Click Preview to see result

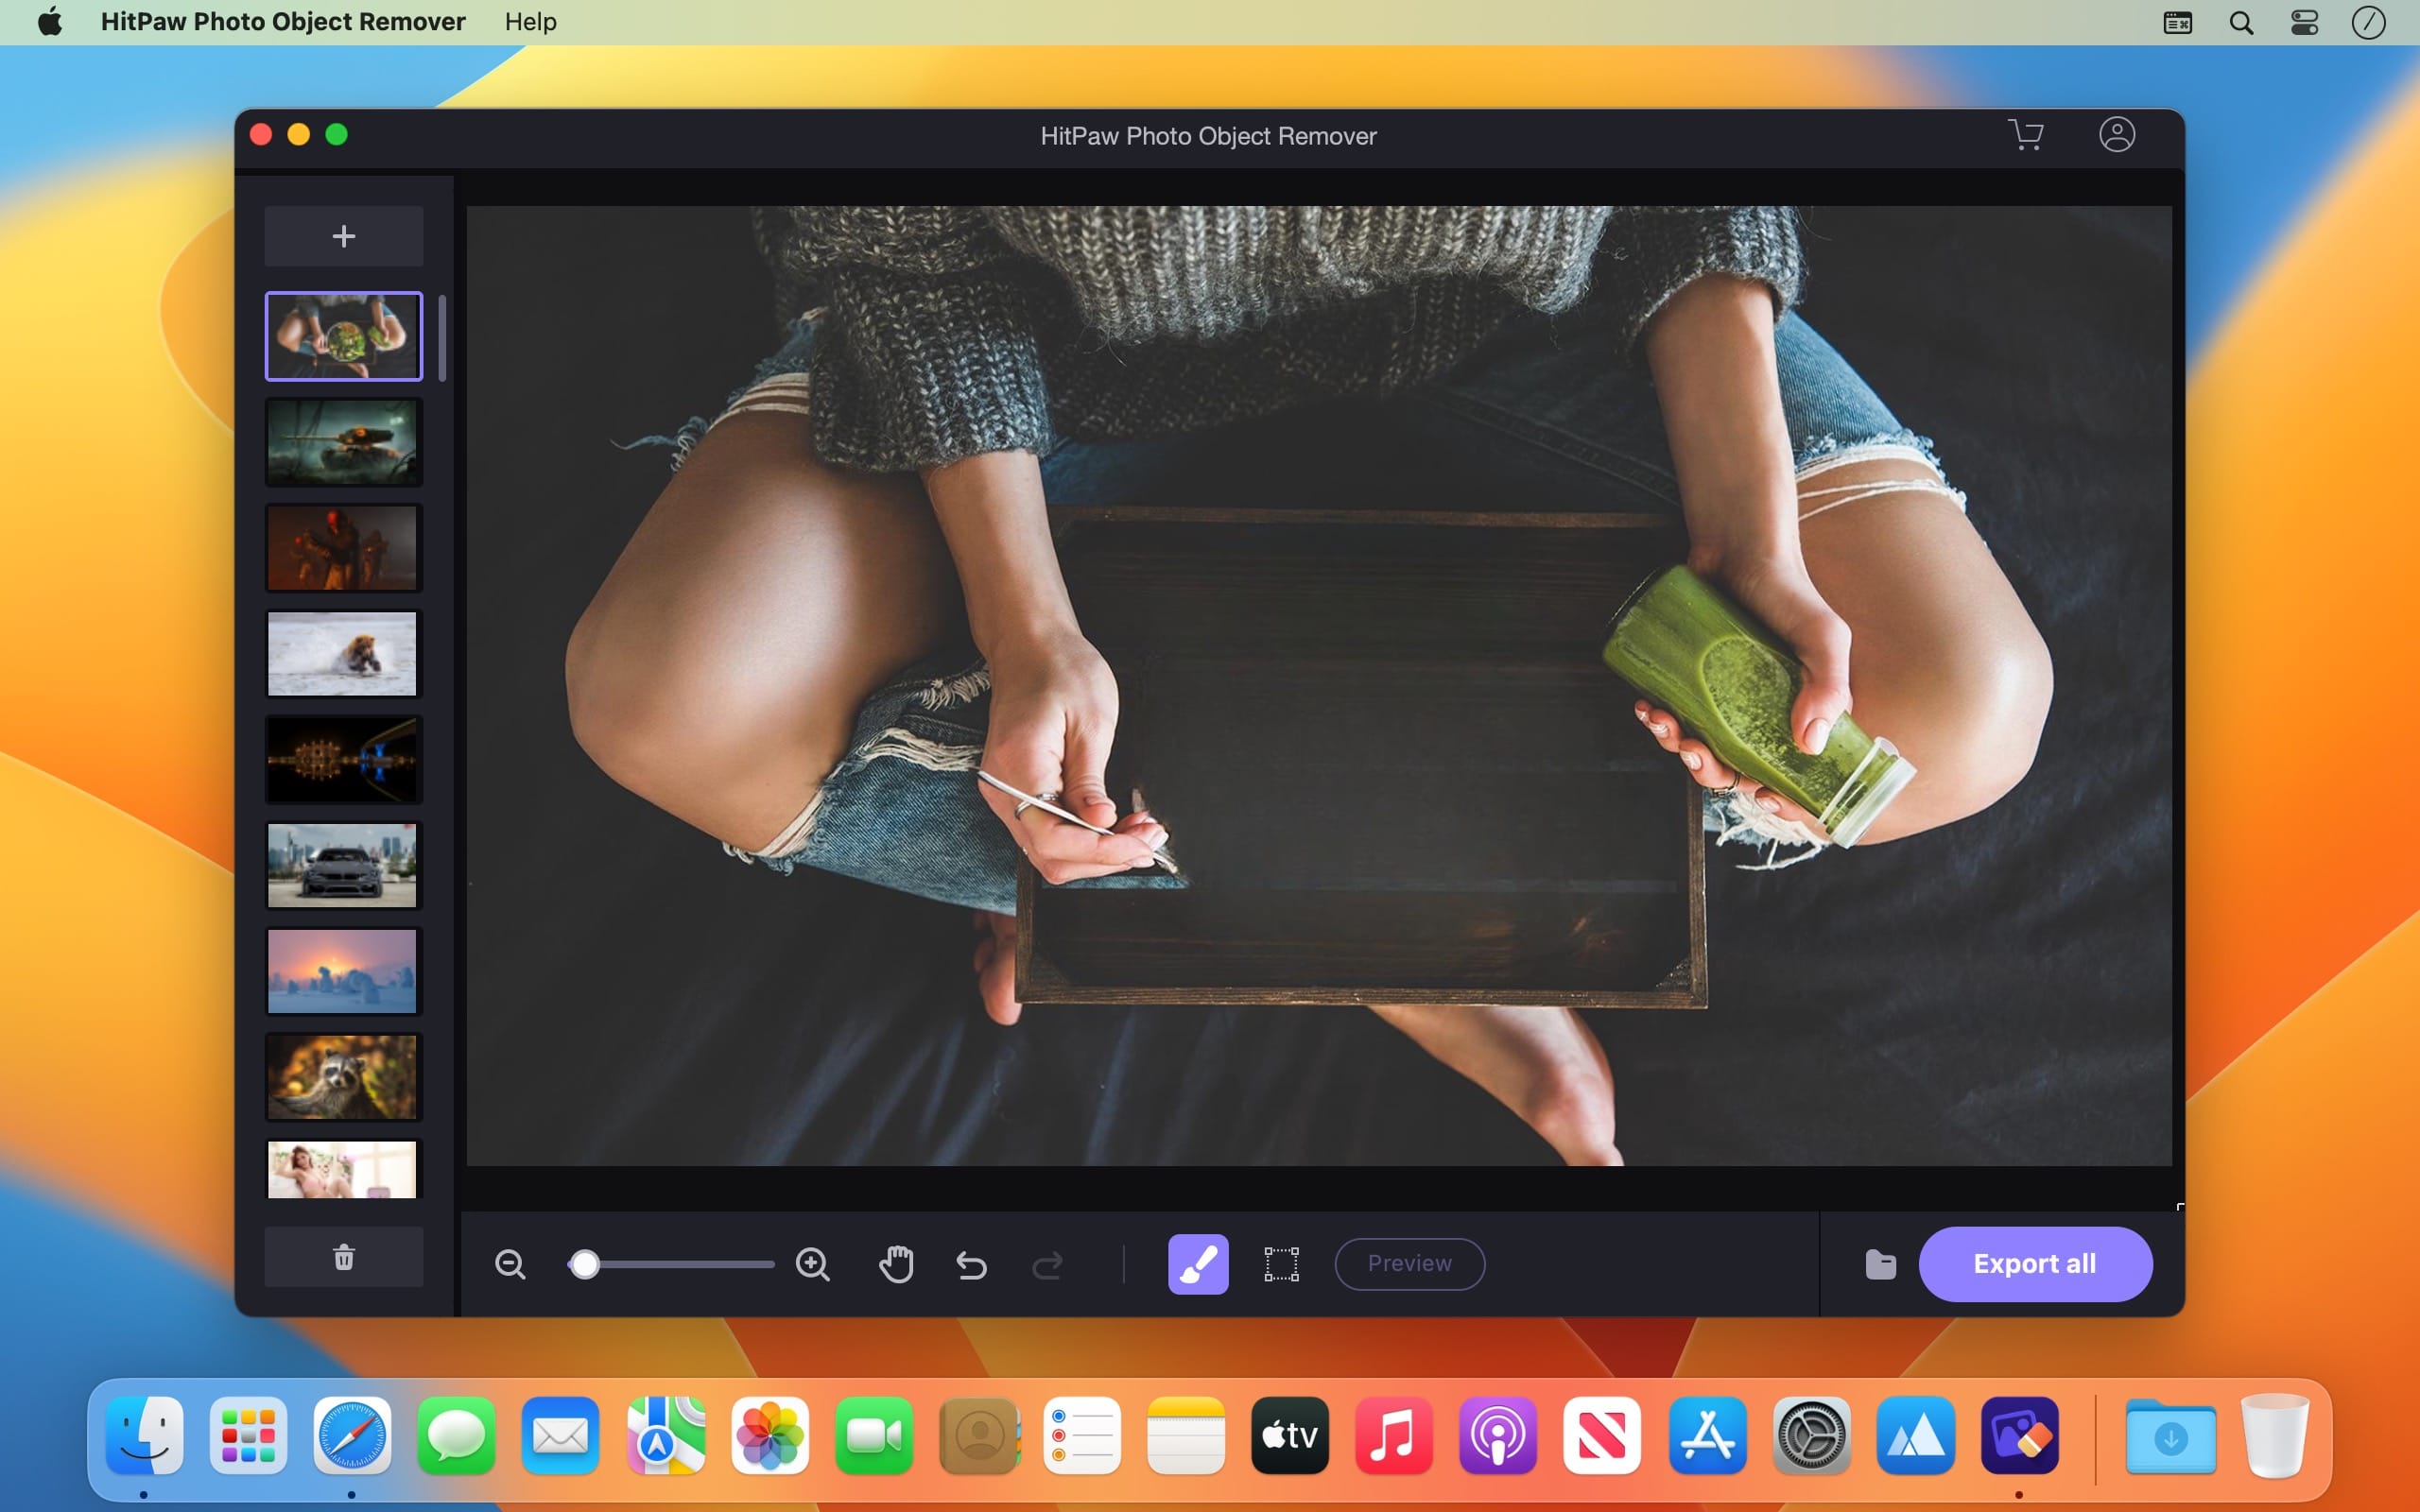[x=1408, y=1263]
